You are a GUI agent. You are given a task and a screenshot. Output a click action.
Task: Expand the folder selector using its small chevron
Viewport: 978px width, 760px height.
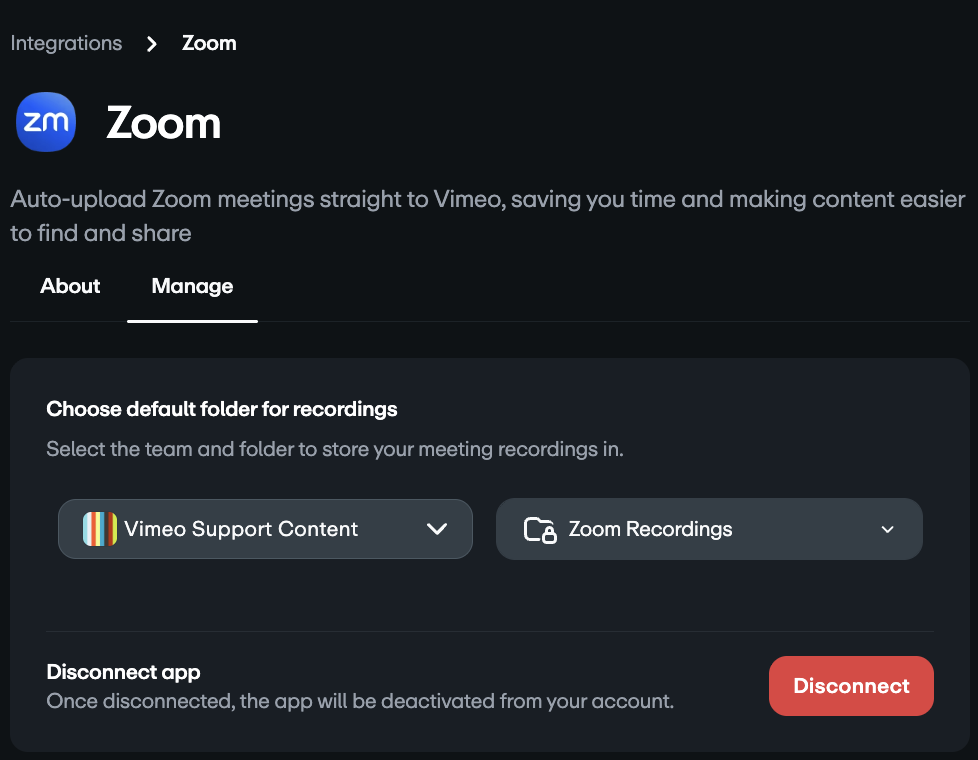887,530
